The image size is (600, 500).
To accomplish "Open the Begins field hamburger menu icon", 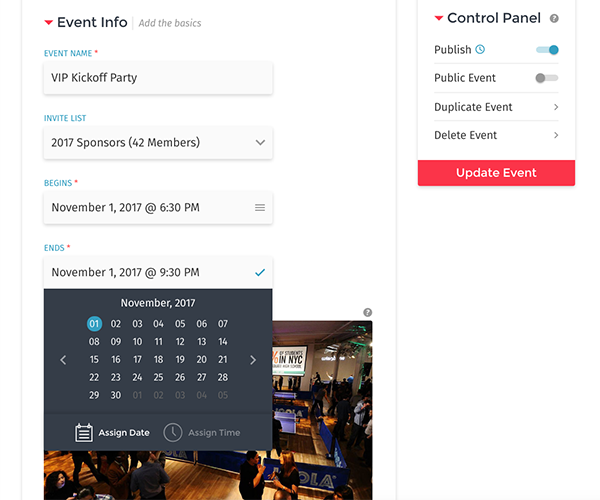I will pyautogui.click(x=260, y=208).
